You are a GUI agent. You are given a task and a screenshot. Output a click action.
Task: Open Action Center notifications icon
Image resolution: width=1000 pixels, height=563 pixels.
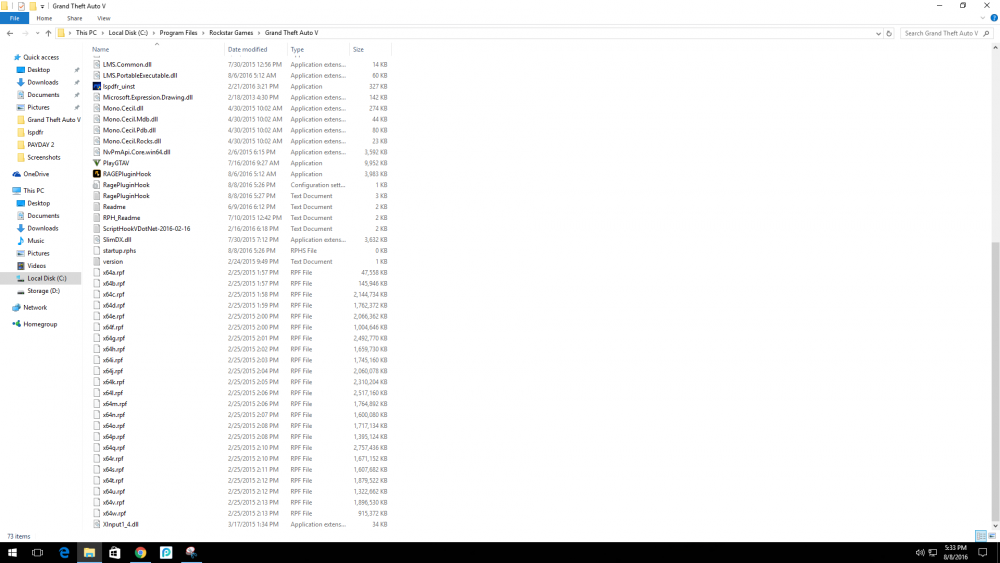[x=983, y=552]
